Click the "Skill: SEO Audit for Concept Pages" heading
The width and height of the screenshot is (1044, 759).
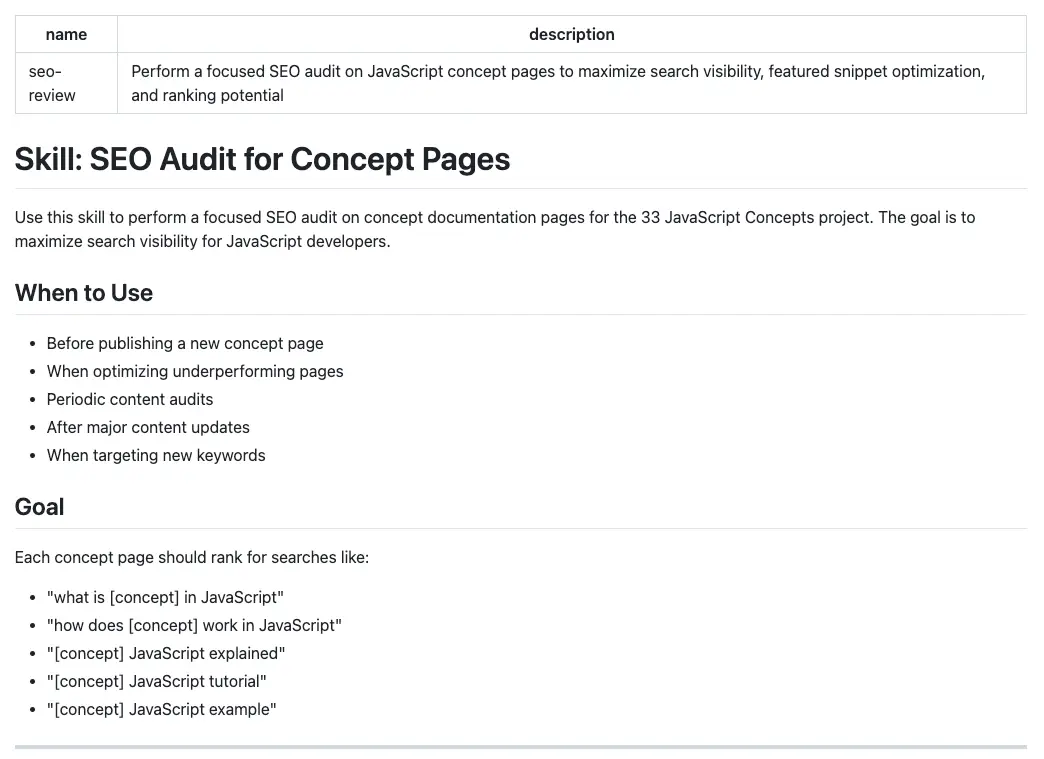tap(262, 159)
